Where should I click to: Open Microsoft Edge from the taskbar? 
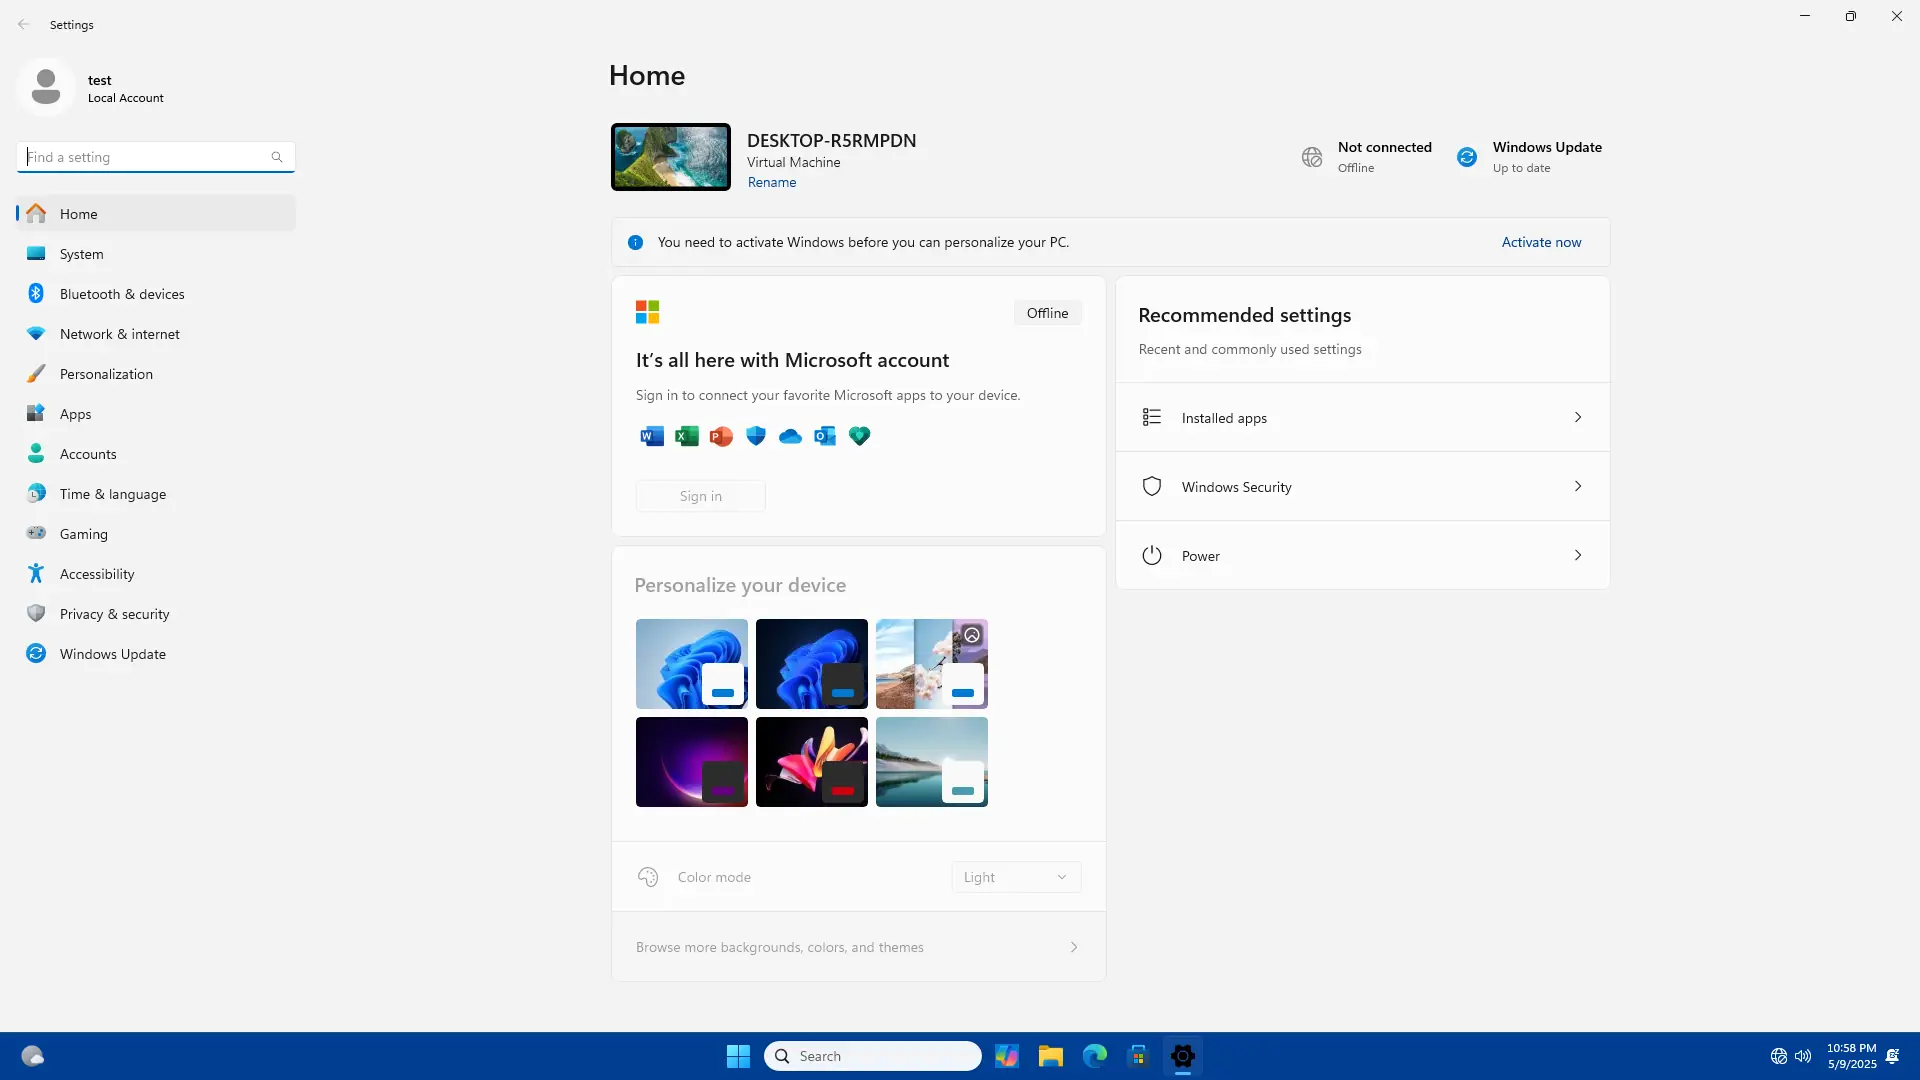1095,1056
